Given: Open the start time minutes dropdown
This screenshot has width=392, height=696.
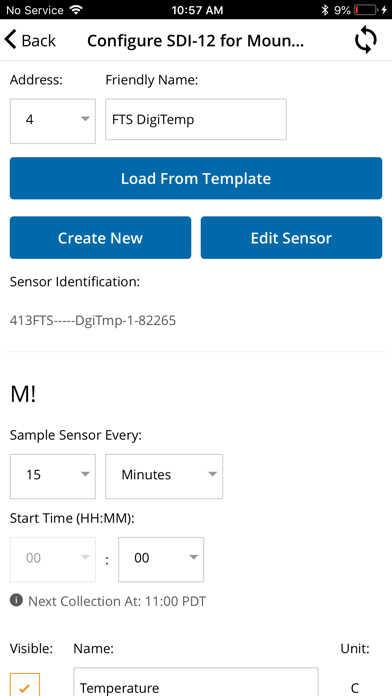Looking at the screenshot, I should point(161,559).
